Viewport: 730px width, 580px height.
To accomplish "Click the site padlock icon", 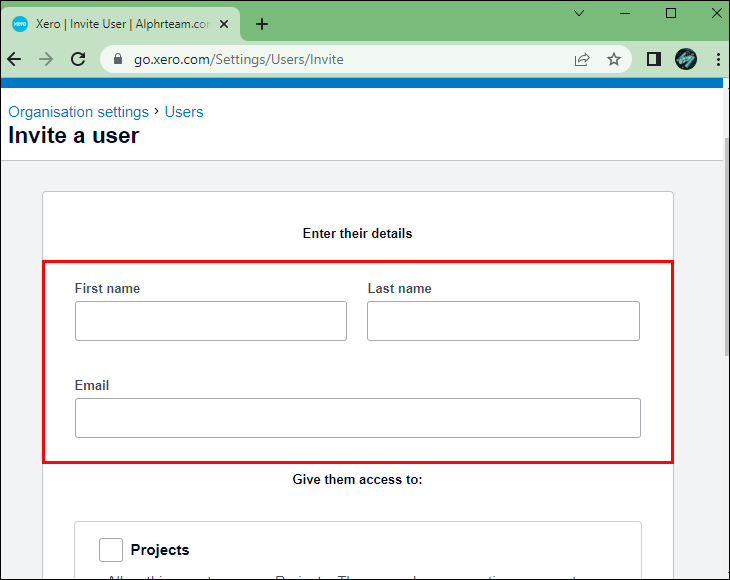I will click(x=118, y=59).
